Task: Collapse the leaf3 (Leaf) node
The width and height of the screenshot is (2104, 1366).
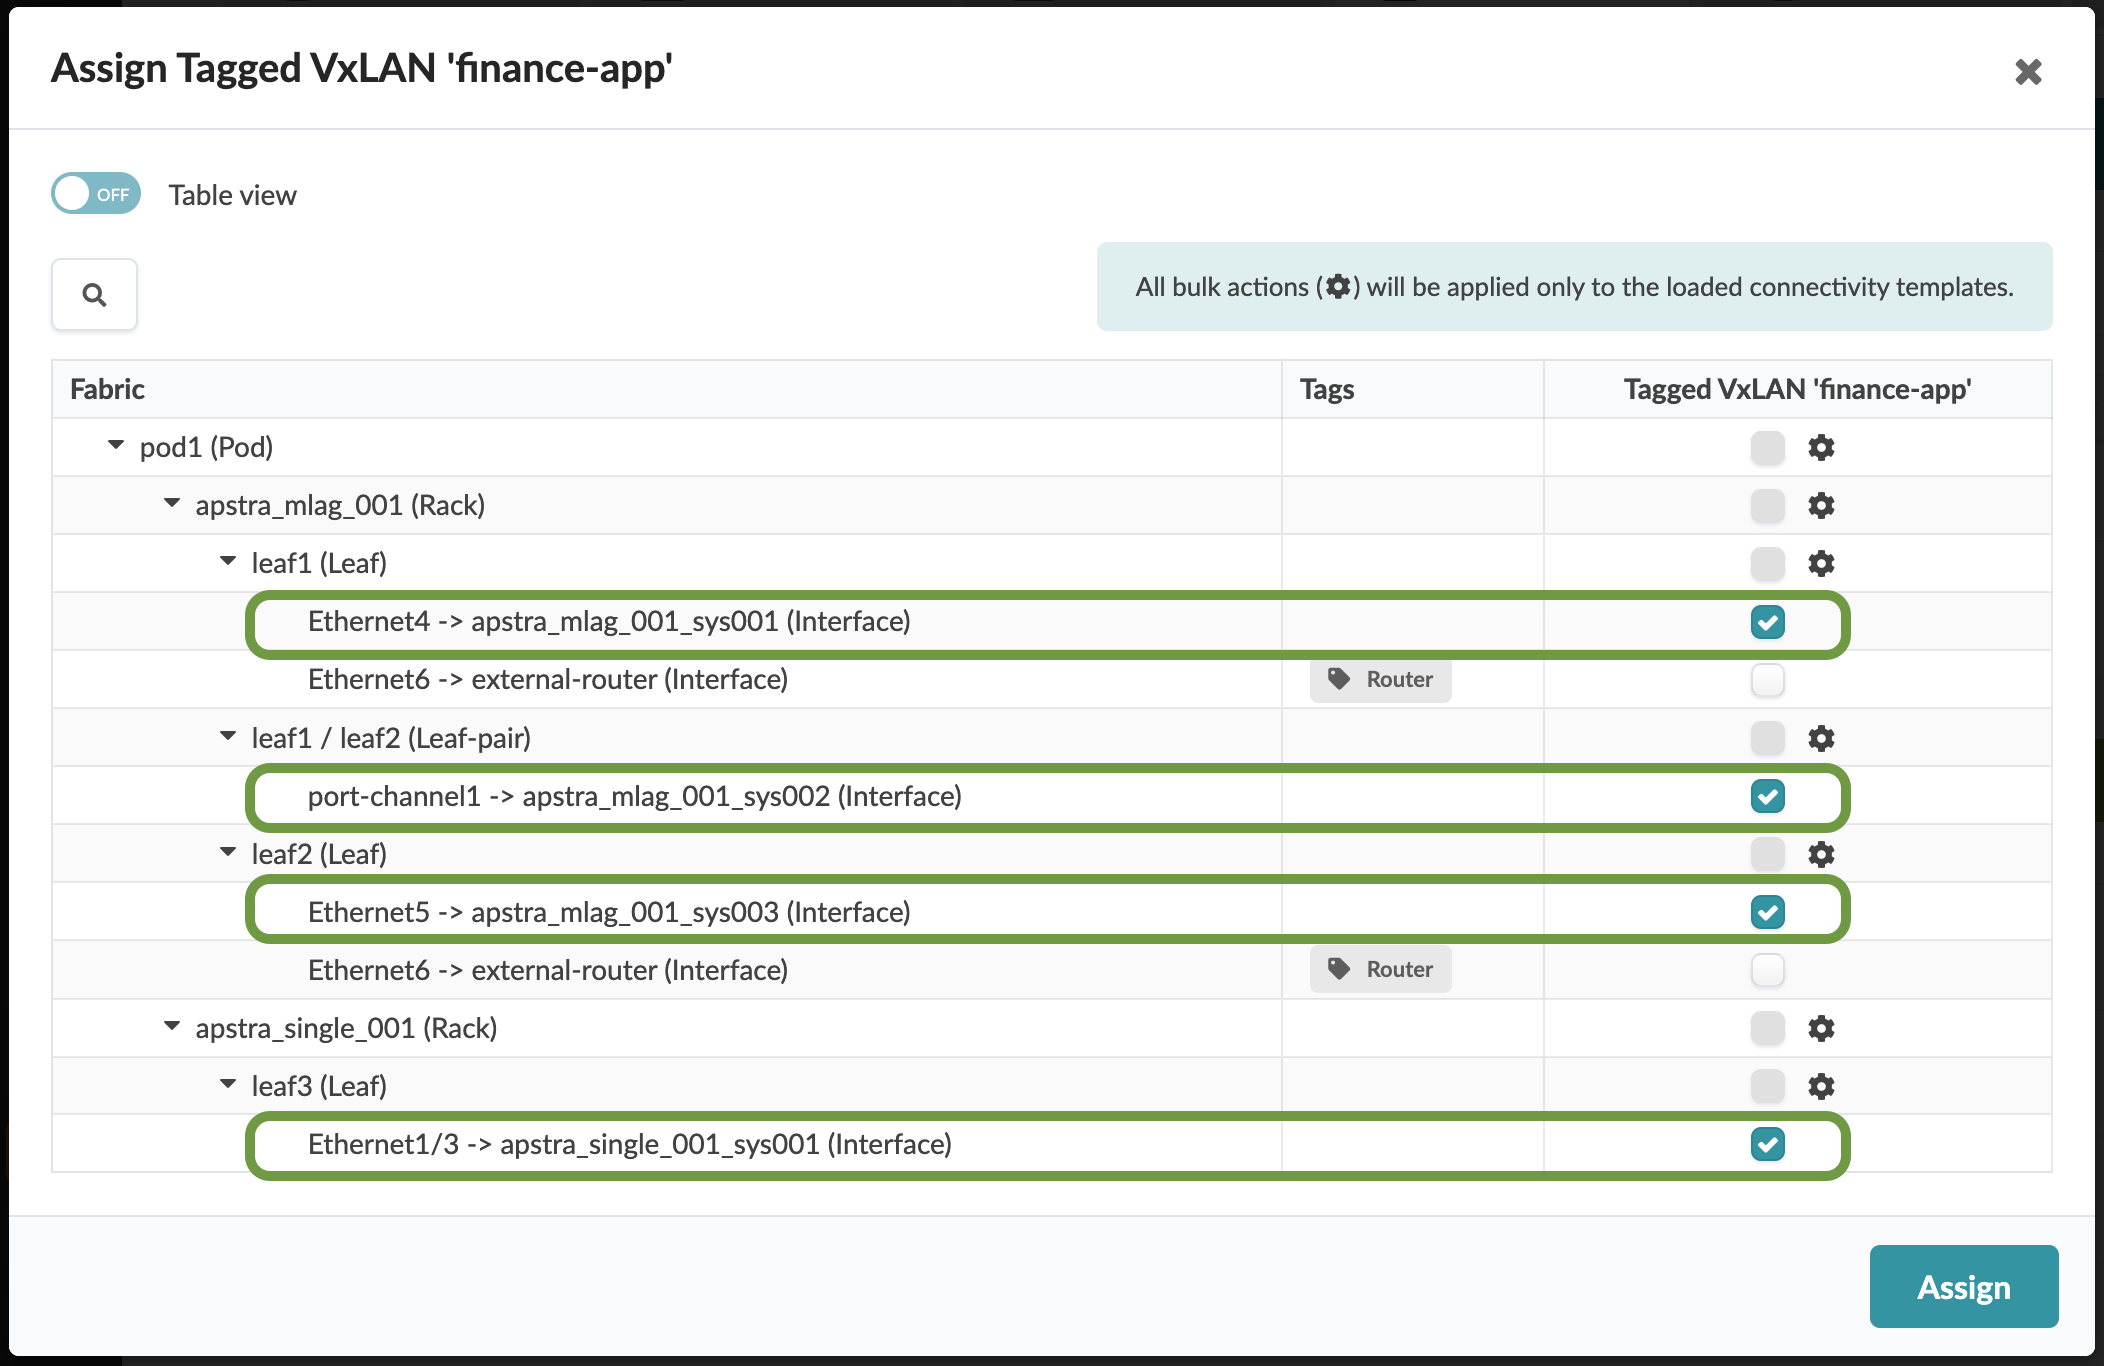Action: [228, 1084]
